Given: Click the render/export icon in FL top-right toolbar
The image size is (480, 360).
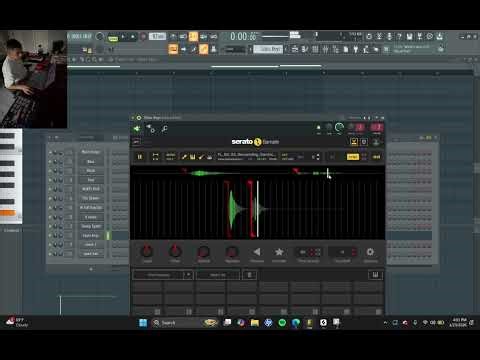Looking at the screenshot, I should pyautogui.click(x=420, y=36).
